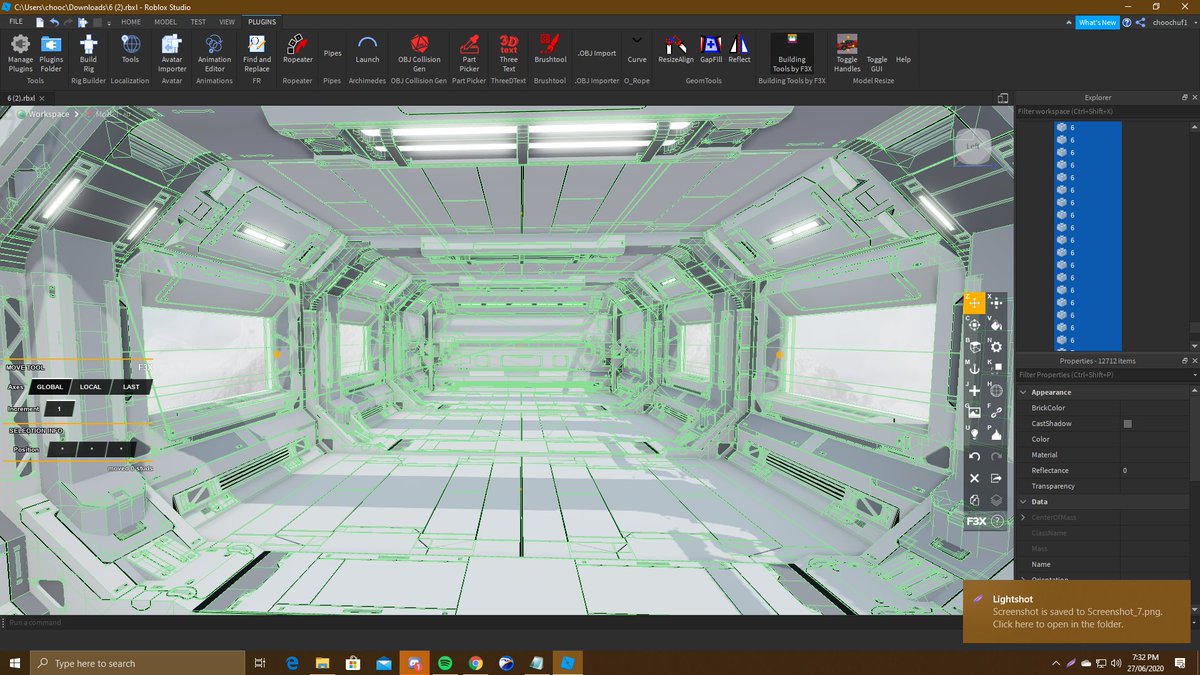Screen dimensions: 1200x675
Task: Select the F3X Anchor tool
Action: [975, 368]
